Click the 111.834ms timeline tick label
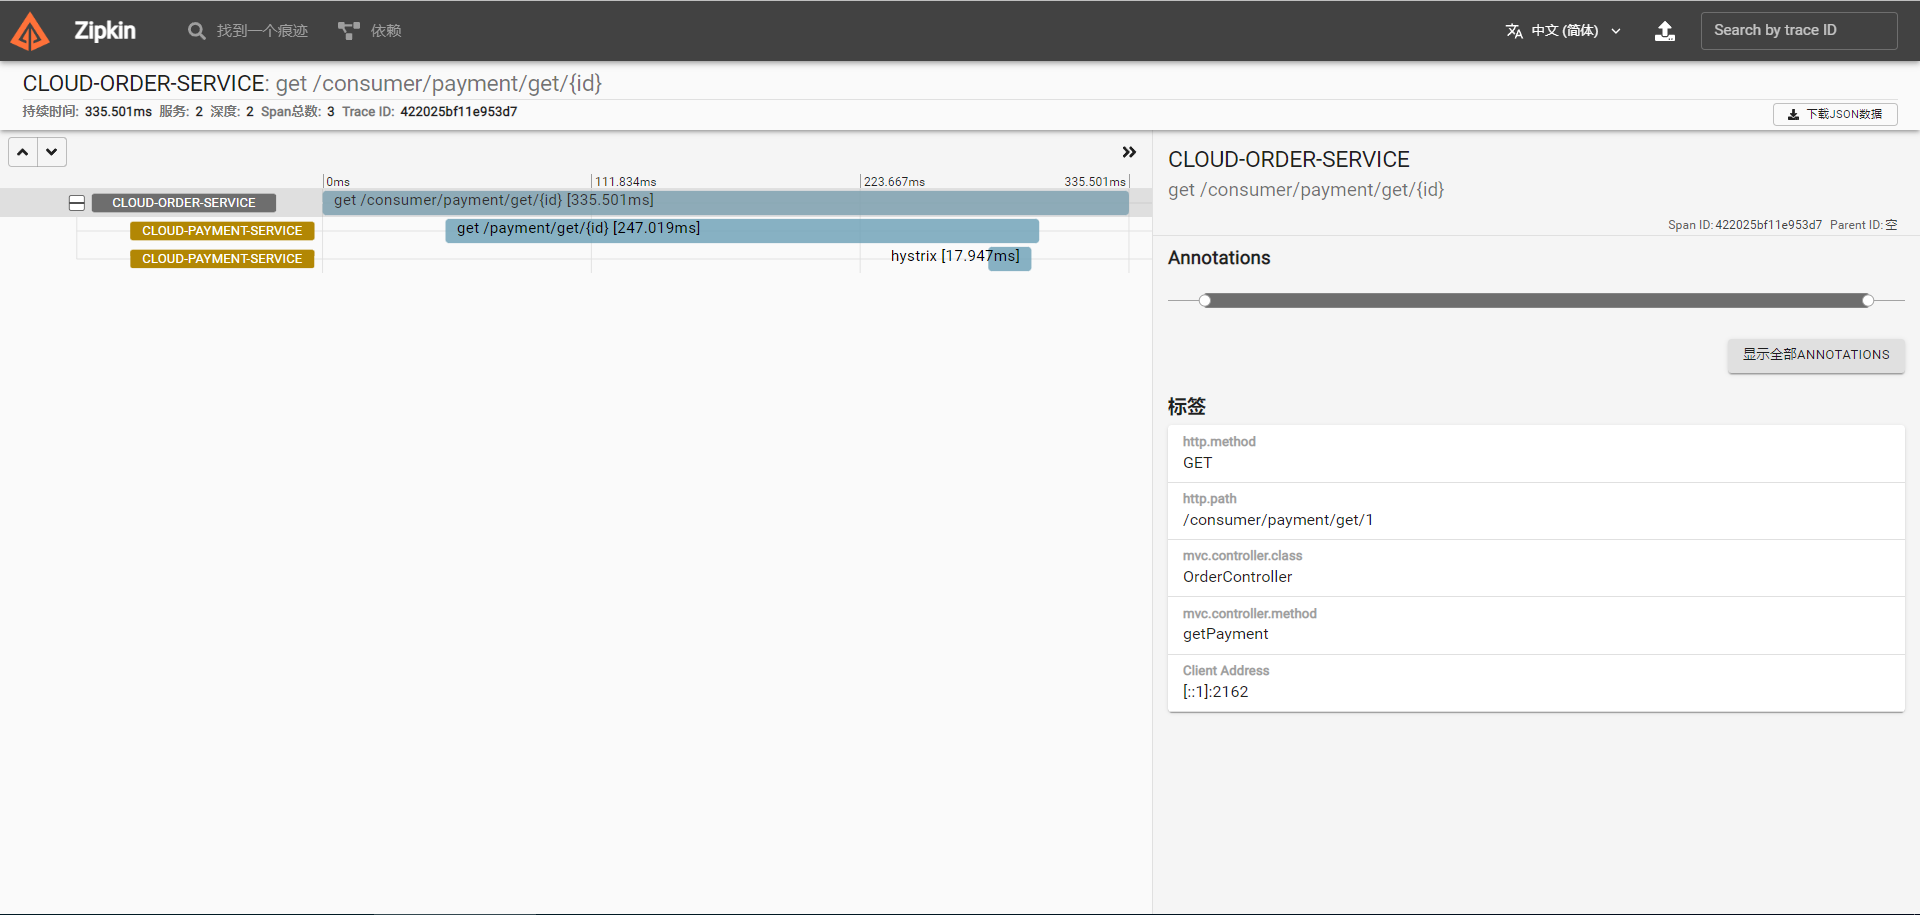The width and height of the screenshot is (1920, 915). [626, 182]
